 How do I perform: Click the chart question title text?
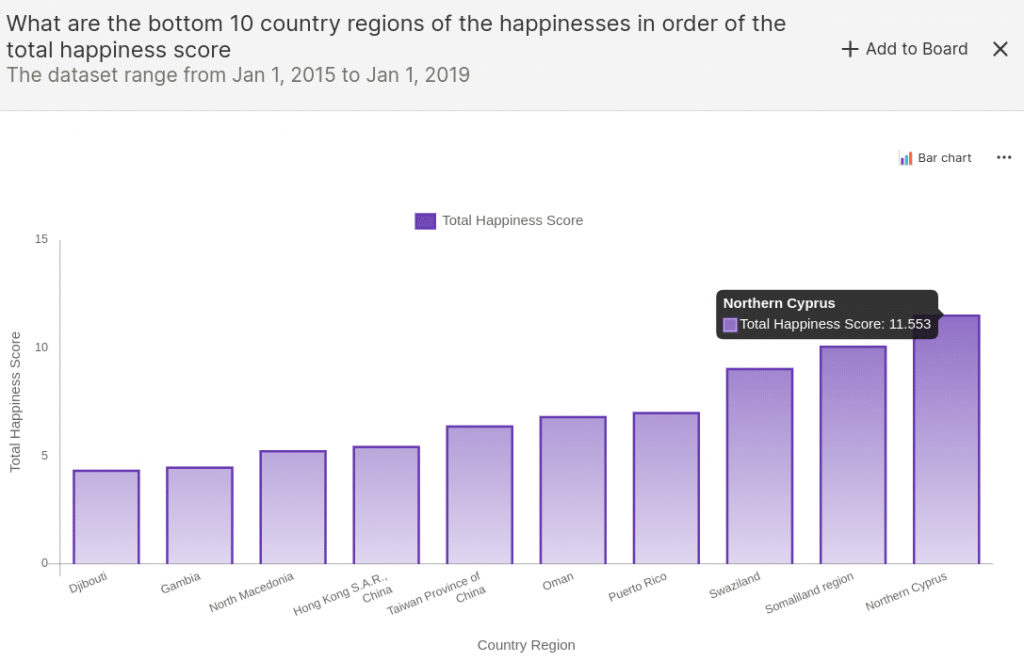point(396,36)
